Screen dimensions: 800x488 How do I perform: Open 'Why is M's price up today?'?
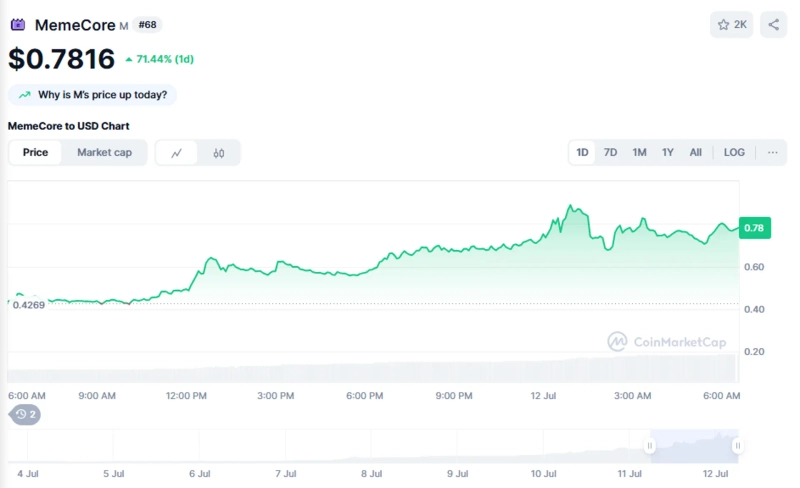(x=102, y=95)
